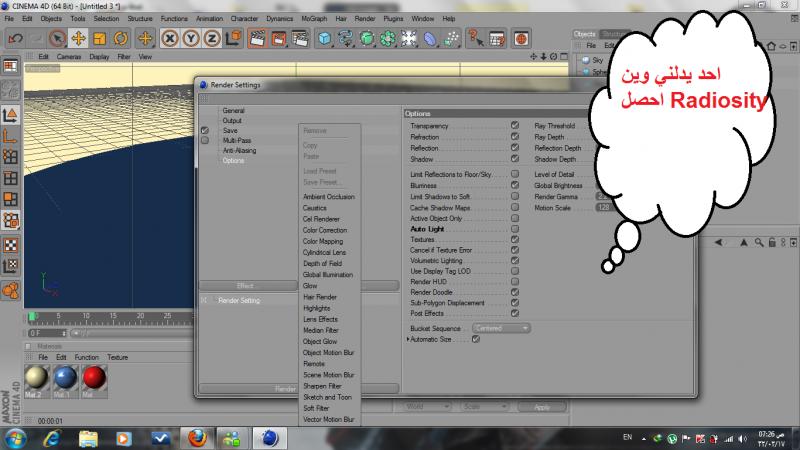This screenshot has height=450, width=800.
Task: Toggle the X axis lock
Action: [x=170, y=38]
